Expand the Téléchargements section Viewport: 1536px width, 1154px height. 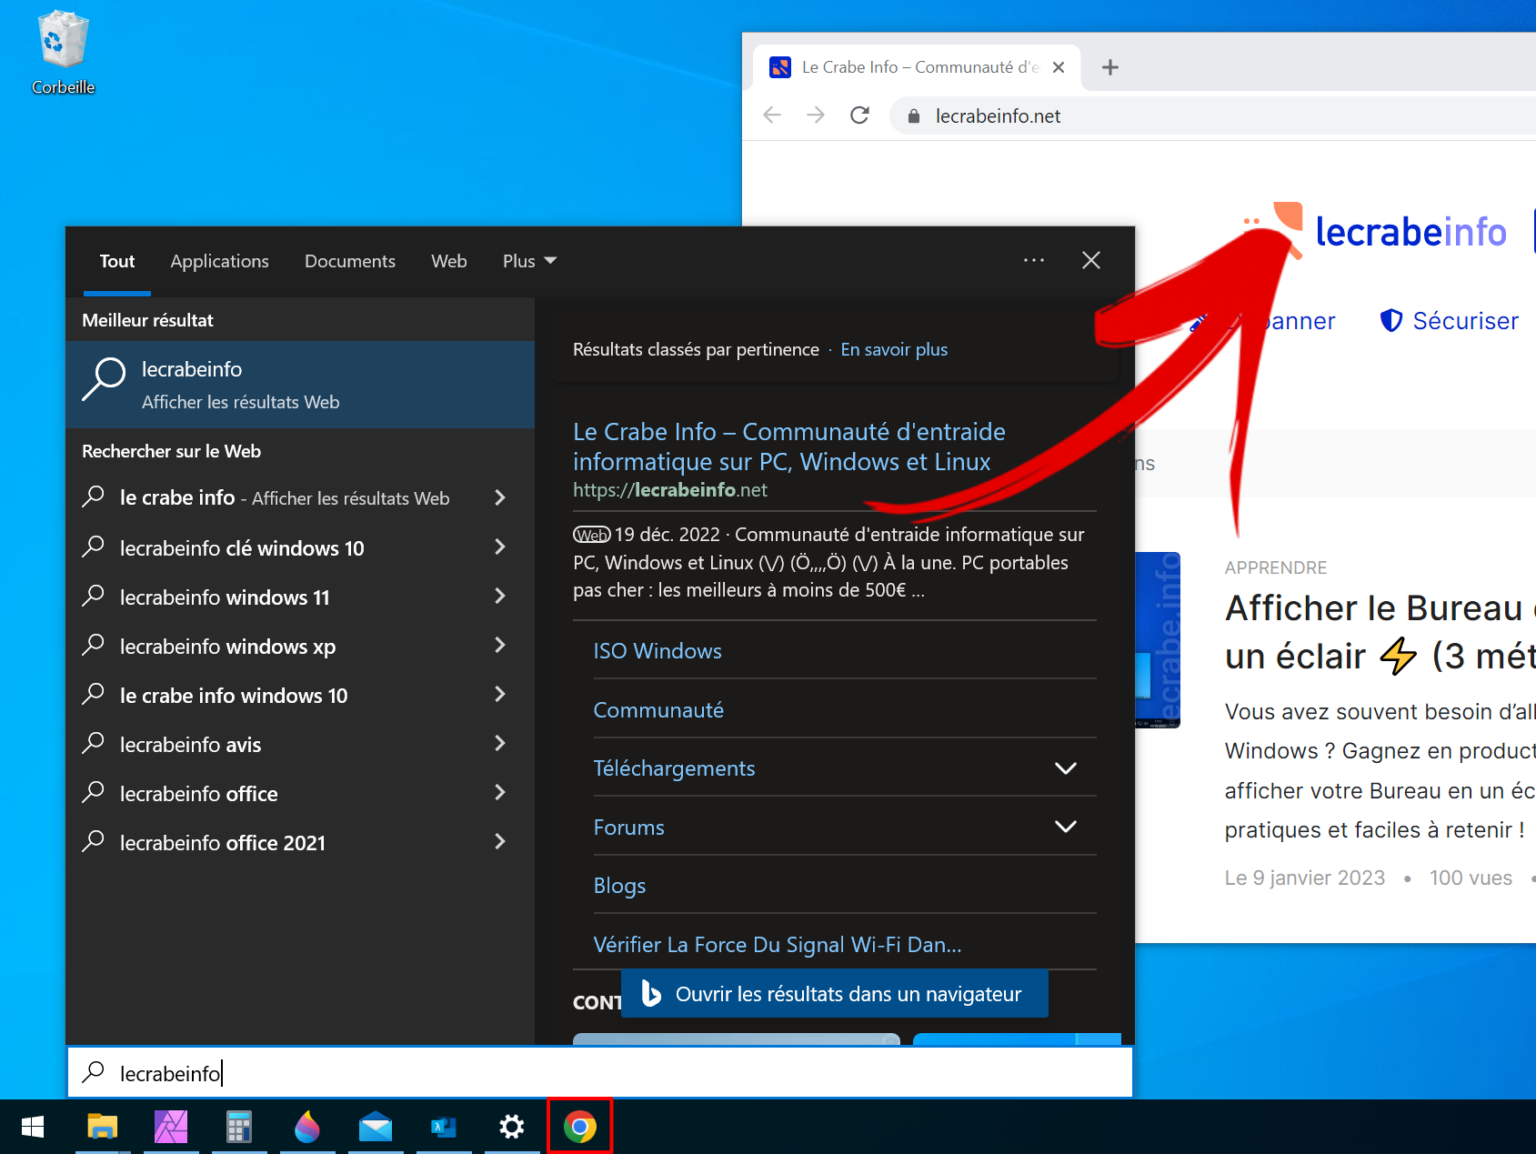[x=1064, y=768]
